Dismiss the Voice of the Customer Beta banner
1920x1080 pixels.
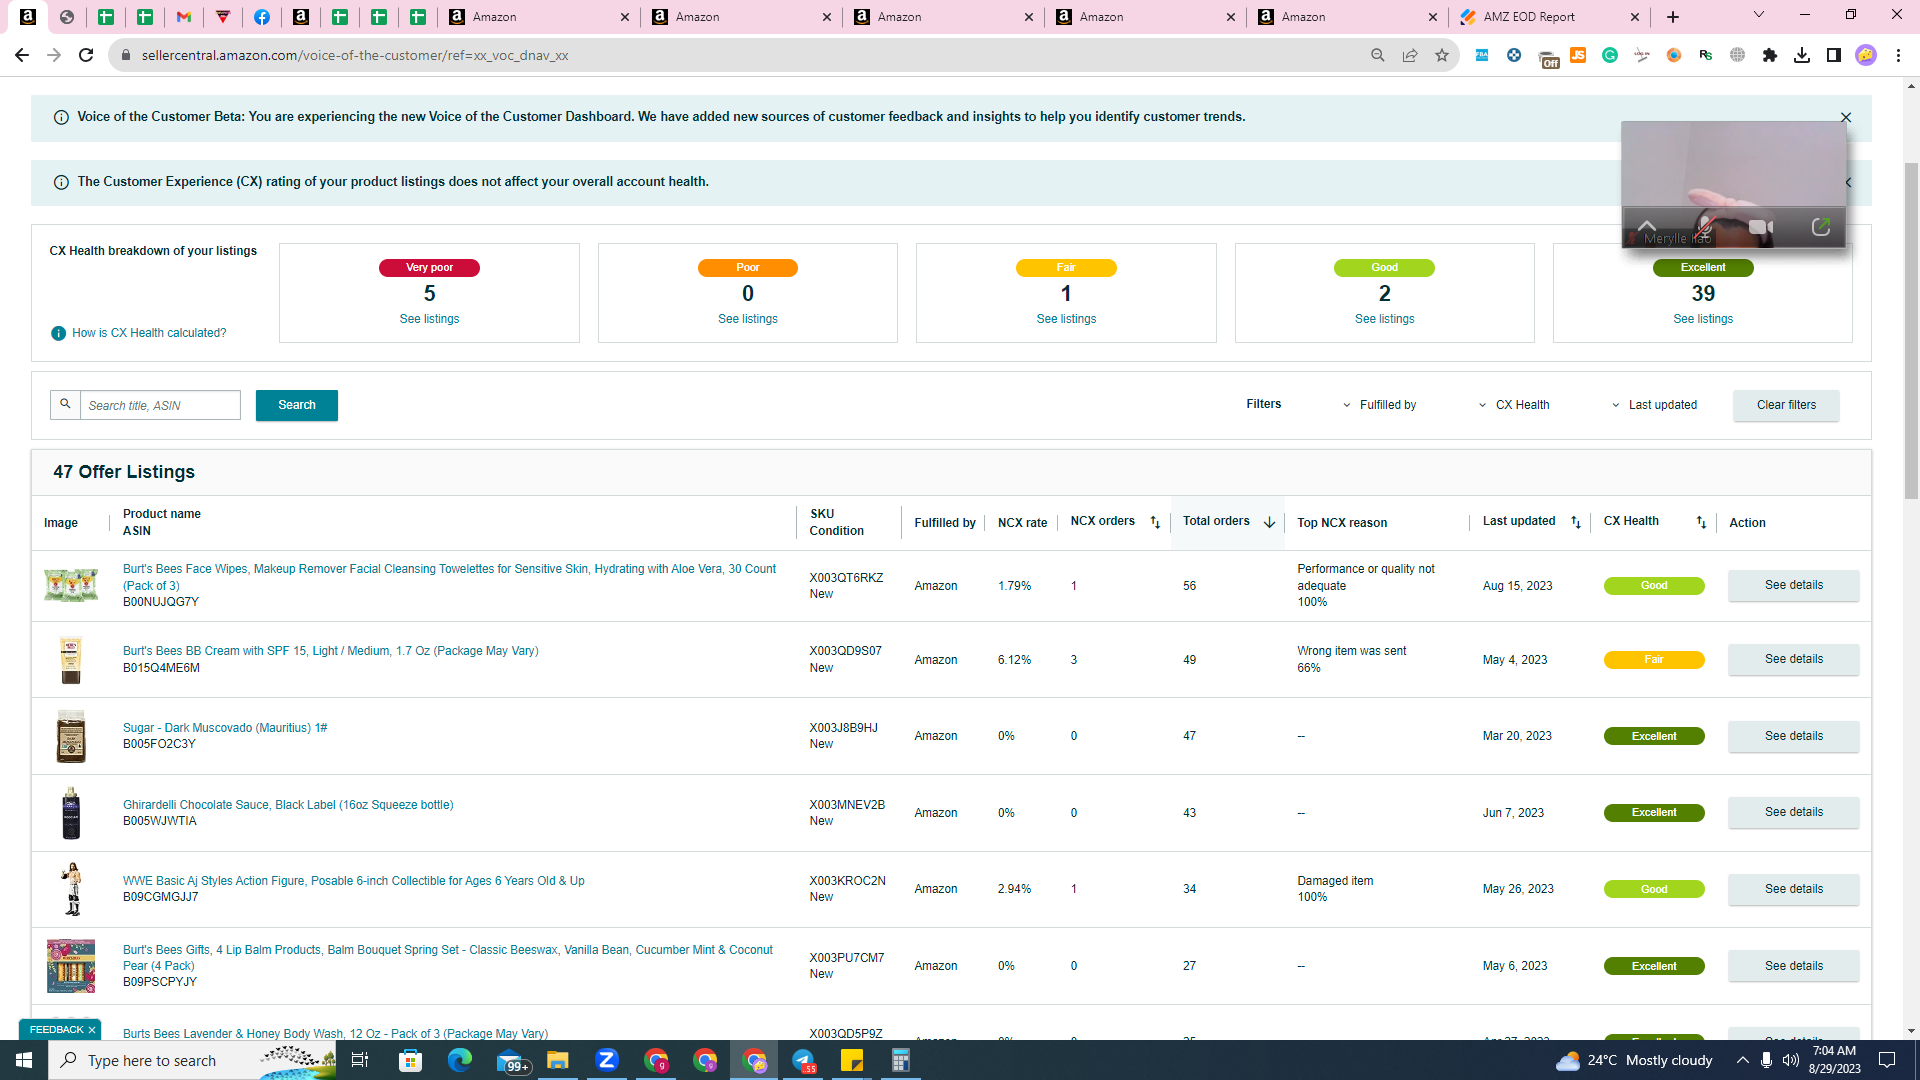point(1846,118)
